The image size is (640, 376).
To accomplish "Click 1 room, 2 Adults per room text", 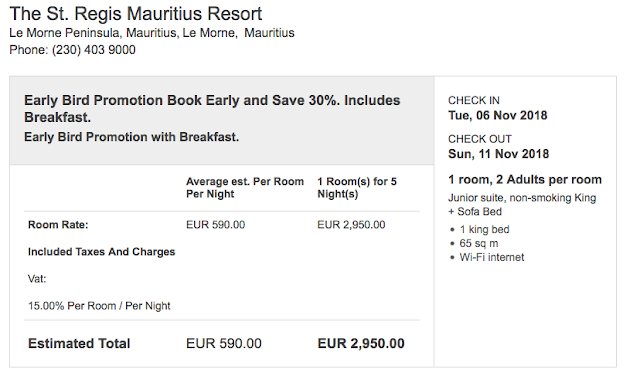I will 525,180.
